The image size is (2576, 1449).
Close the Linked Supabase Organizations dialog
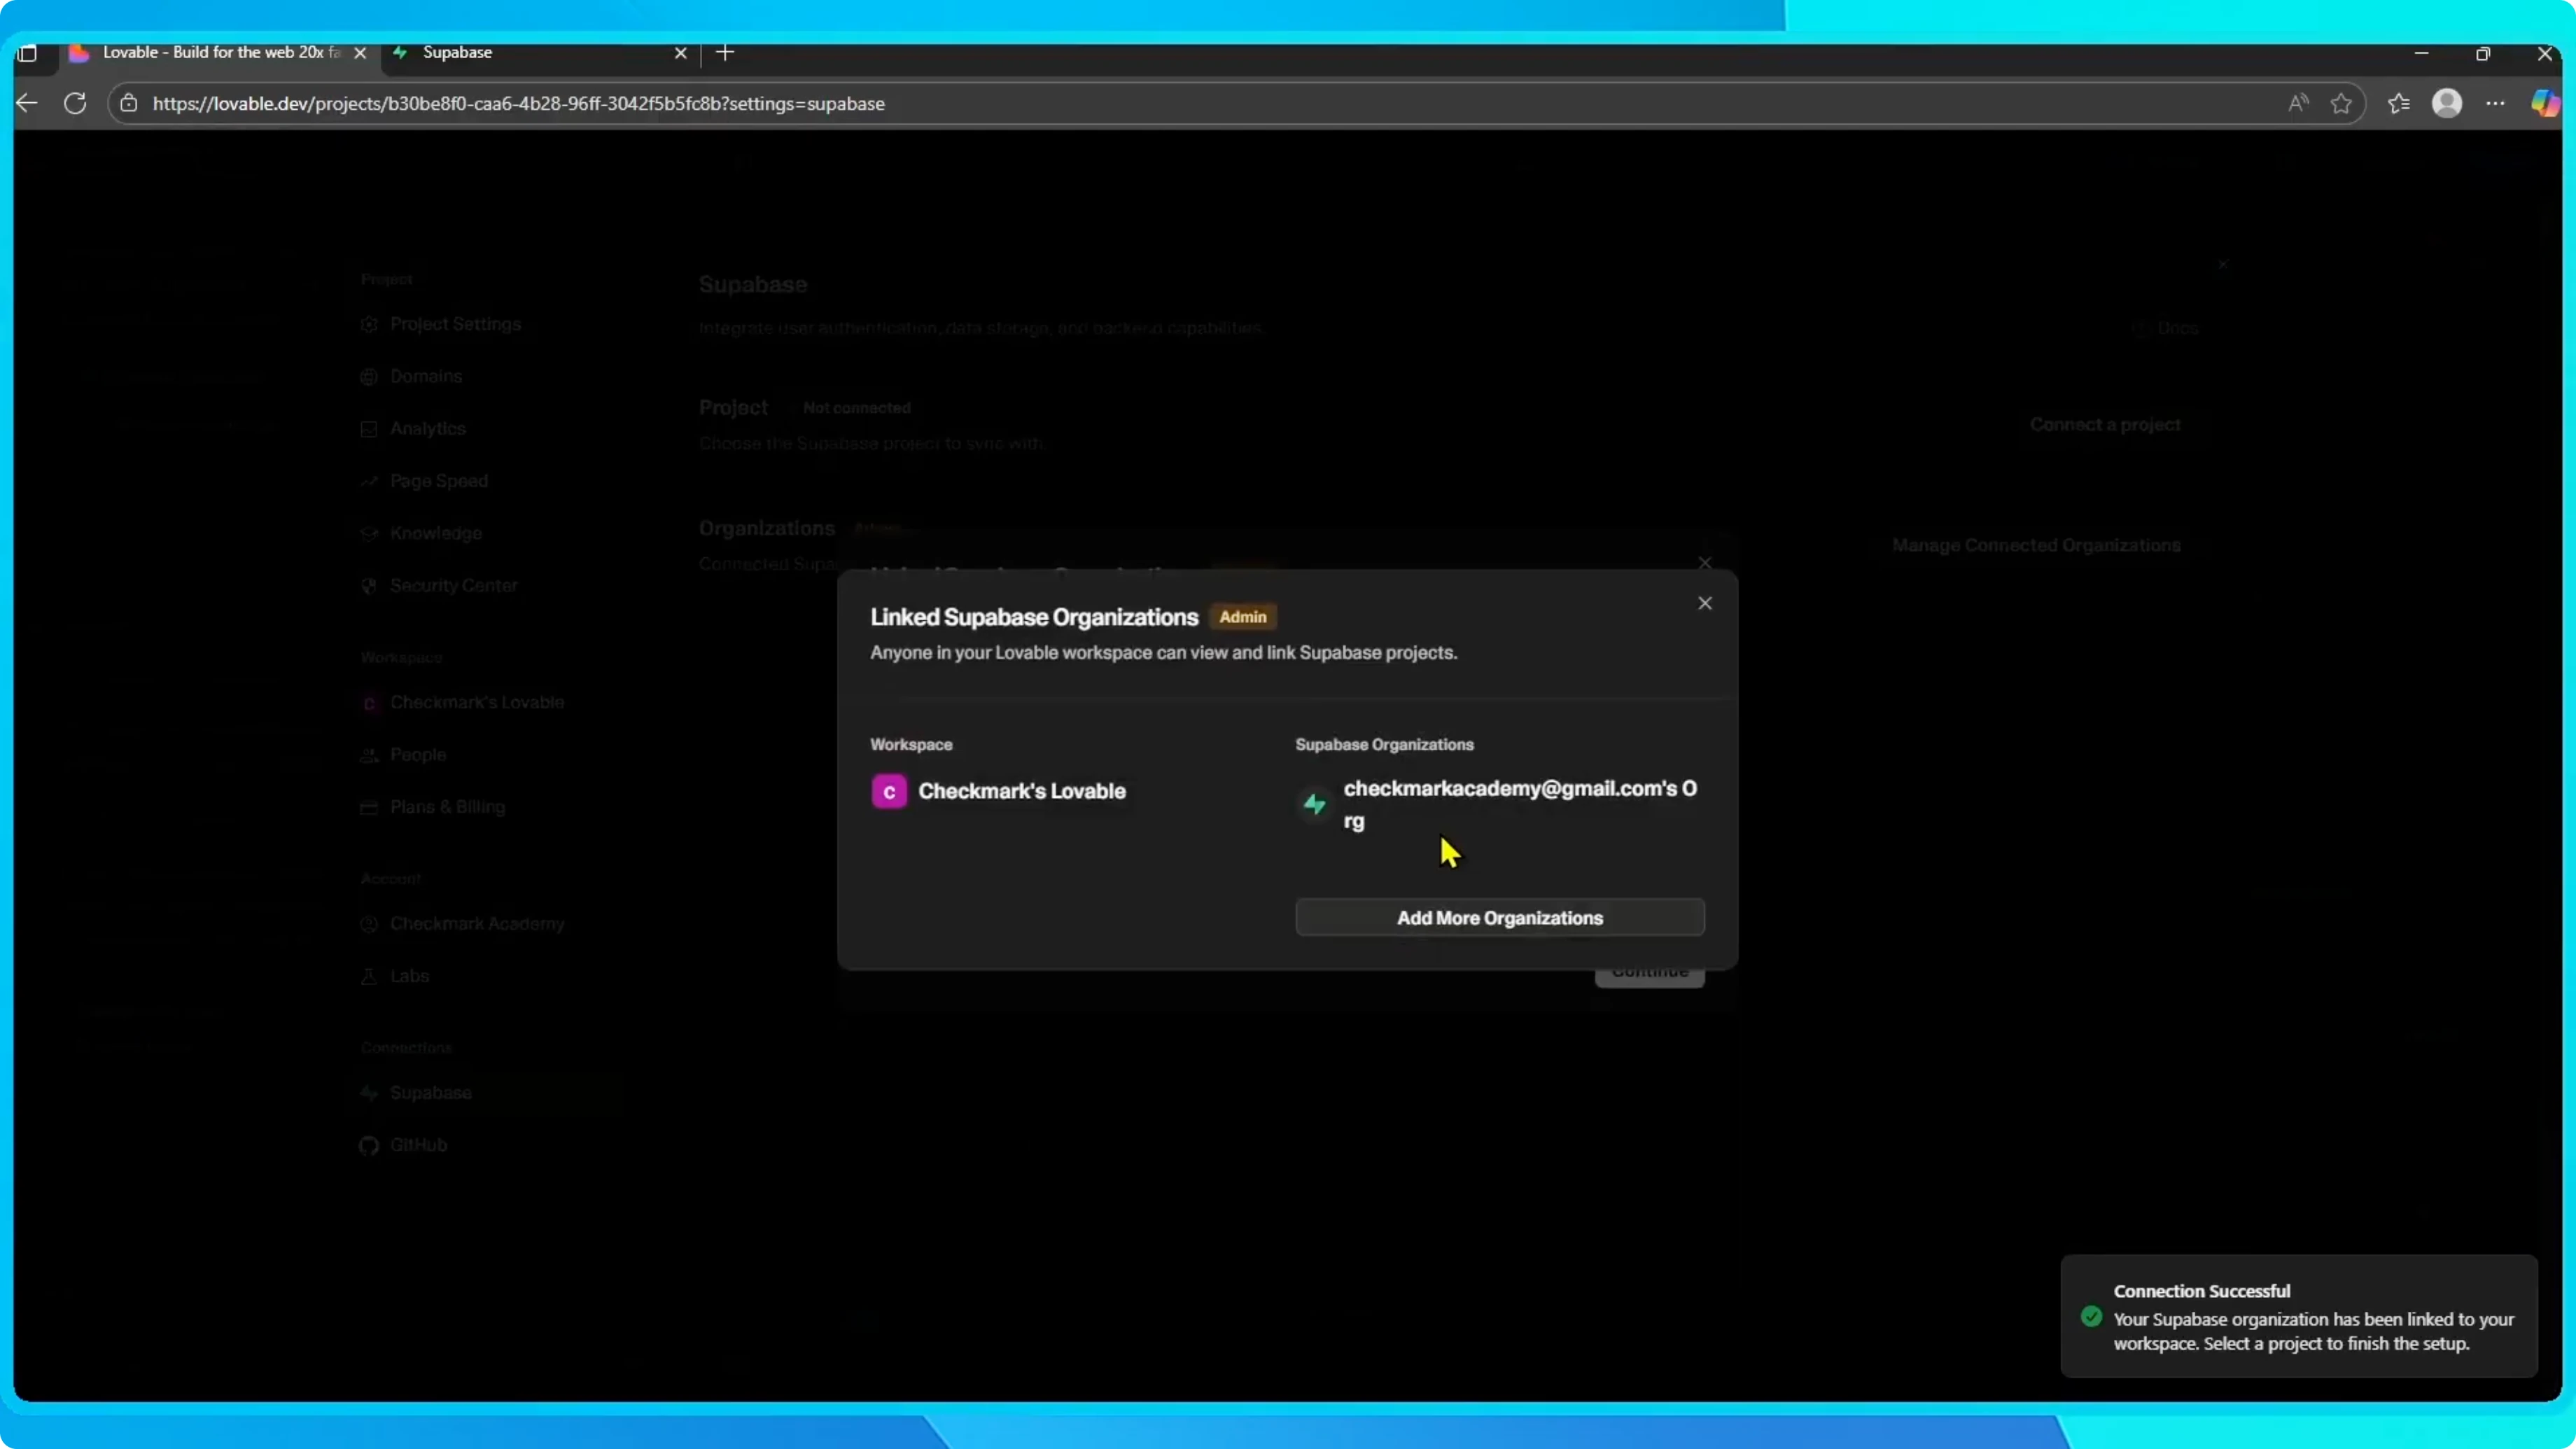pos(1705,603)
